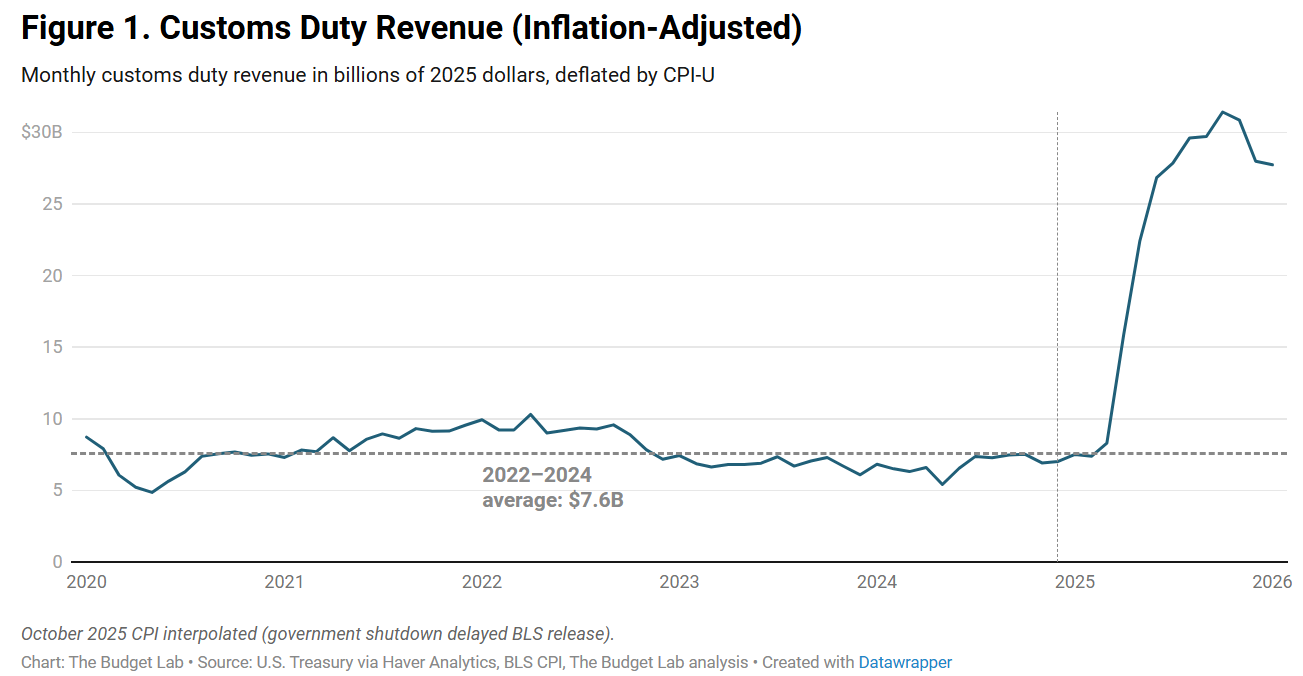Click the 2025 x-axis label
The height and width of the screenshot is (676, 1303).
(x=1075, y=582)
